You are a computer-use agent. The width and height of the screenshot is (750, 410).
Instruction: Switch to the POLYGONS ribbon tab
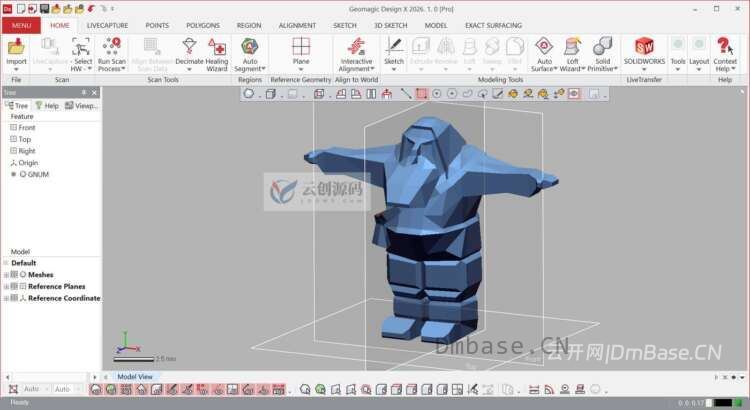pos(203,25)
